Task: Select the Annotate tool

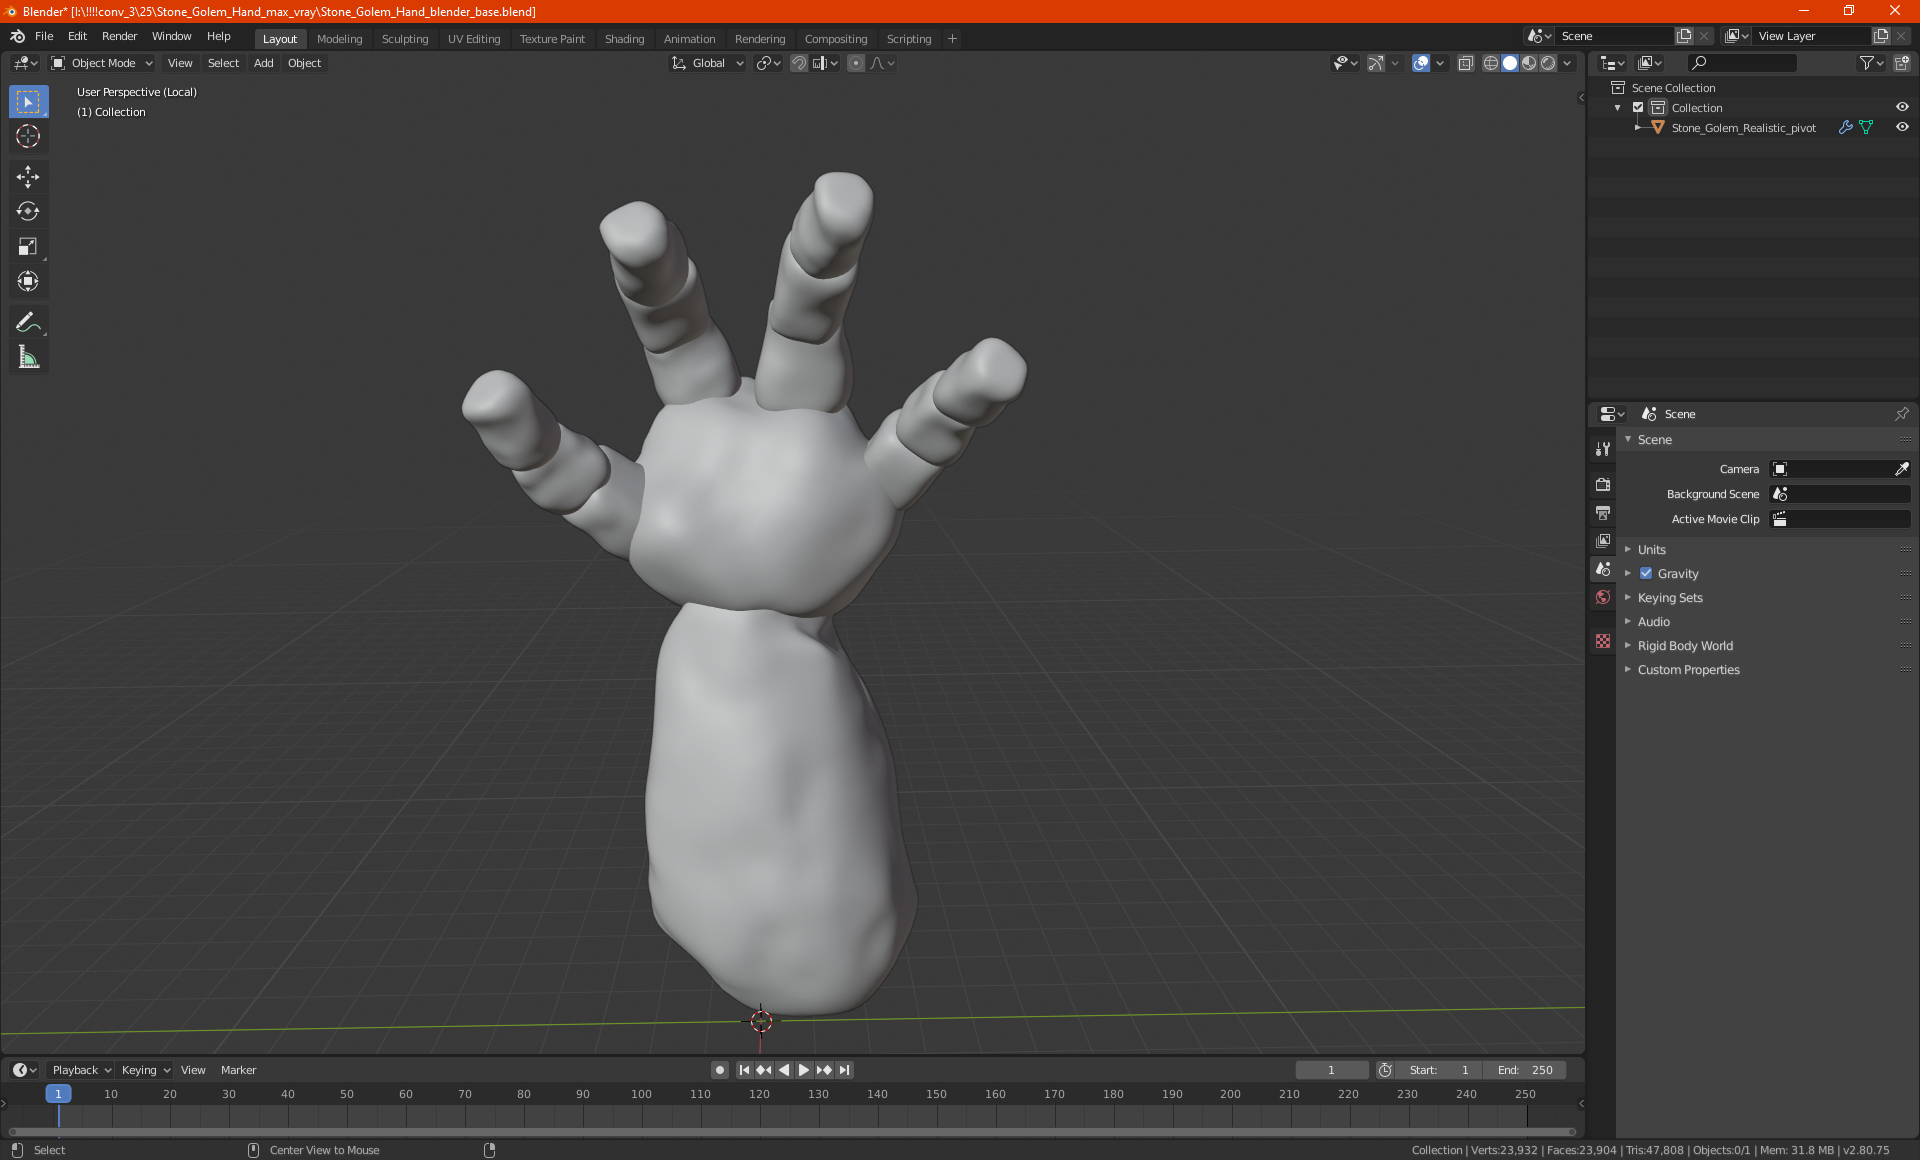Action: pos(28,322)
